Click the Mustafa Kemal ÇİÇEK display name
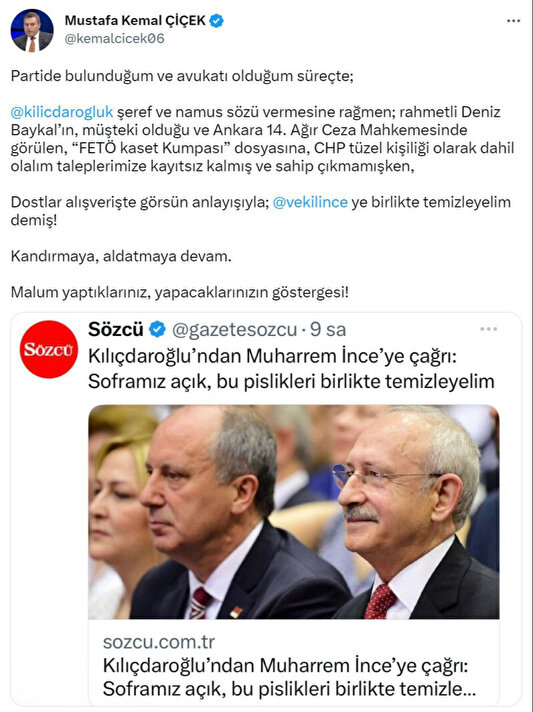 coord(135,20)
